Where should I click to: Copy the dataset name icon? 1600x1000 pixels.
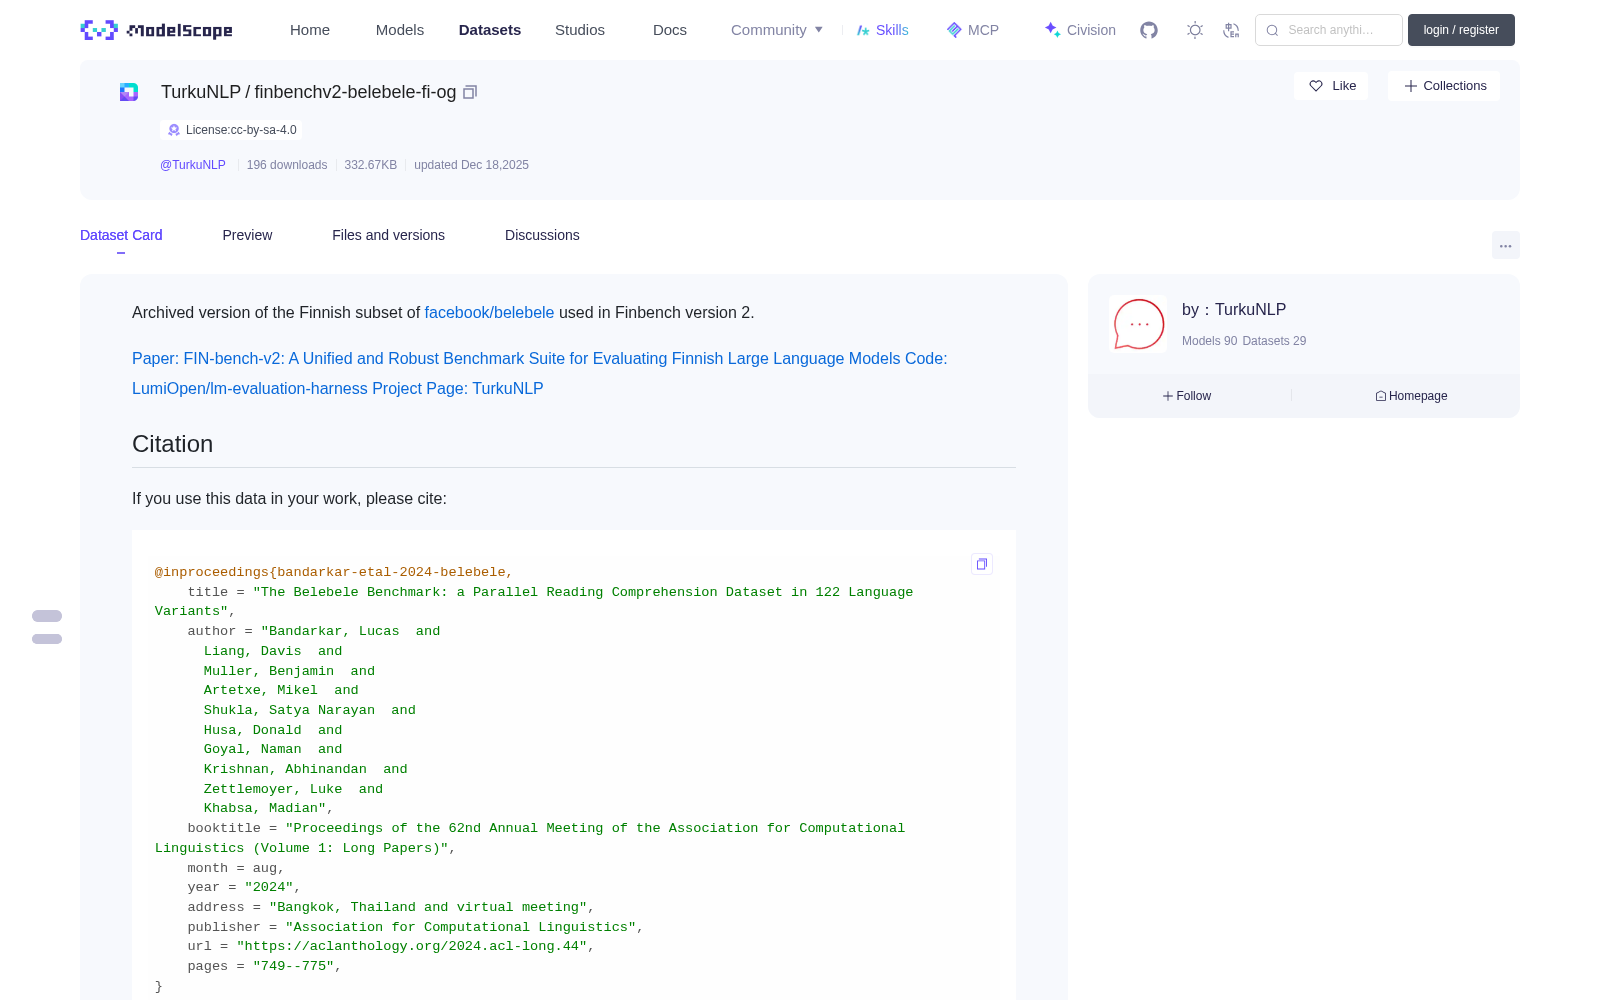470,92
